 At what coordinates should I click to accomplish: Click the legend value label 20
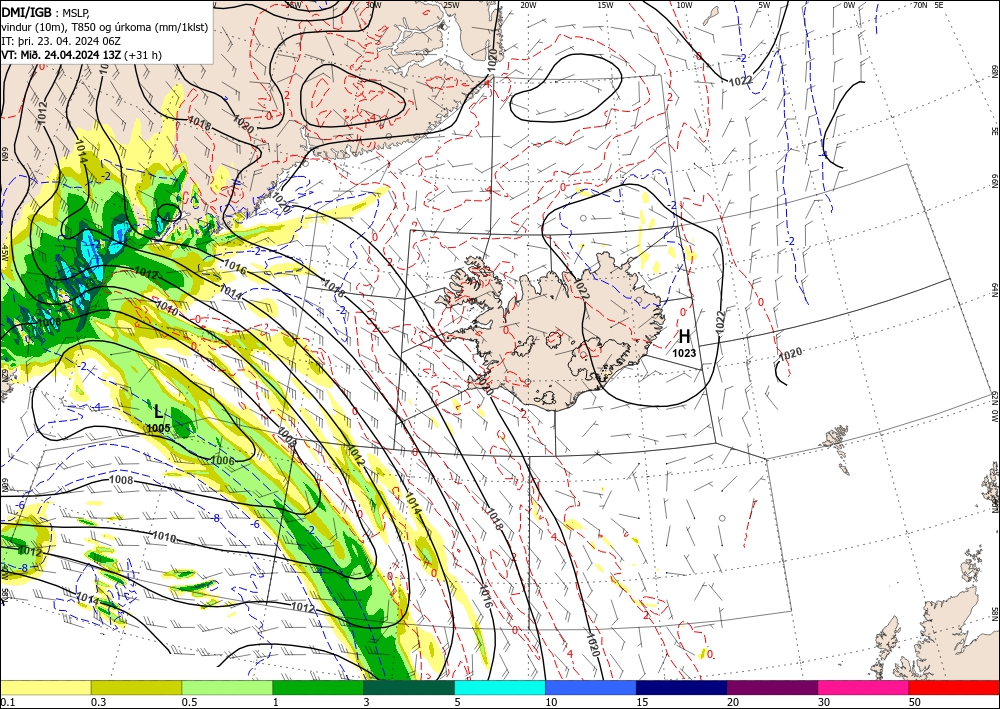pyautogui.click(x=733, y=702)
